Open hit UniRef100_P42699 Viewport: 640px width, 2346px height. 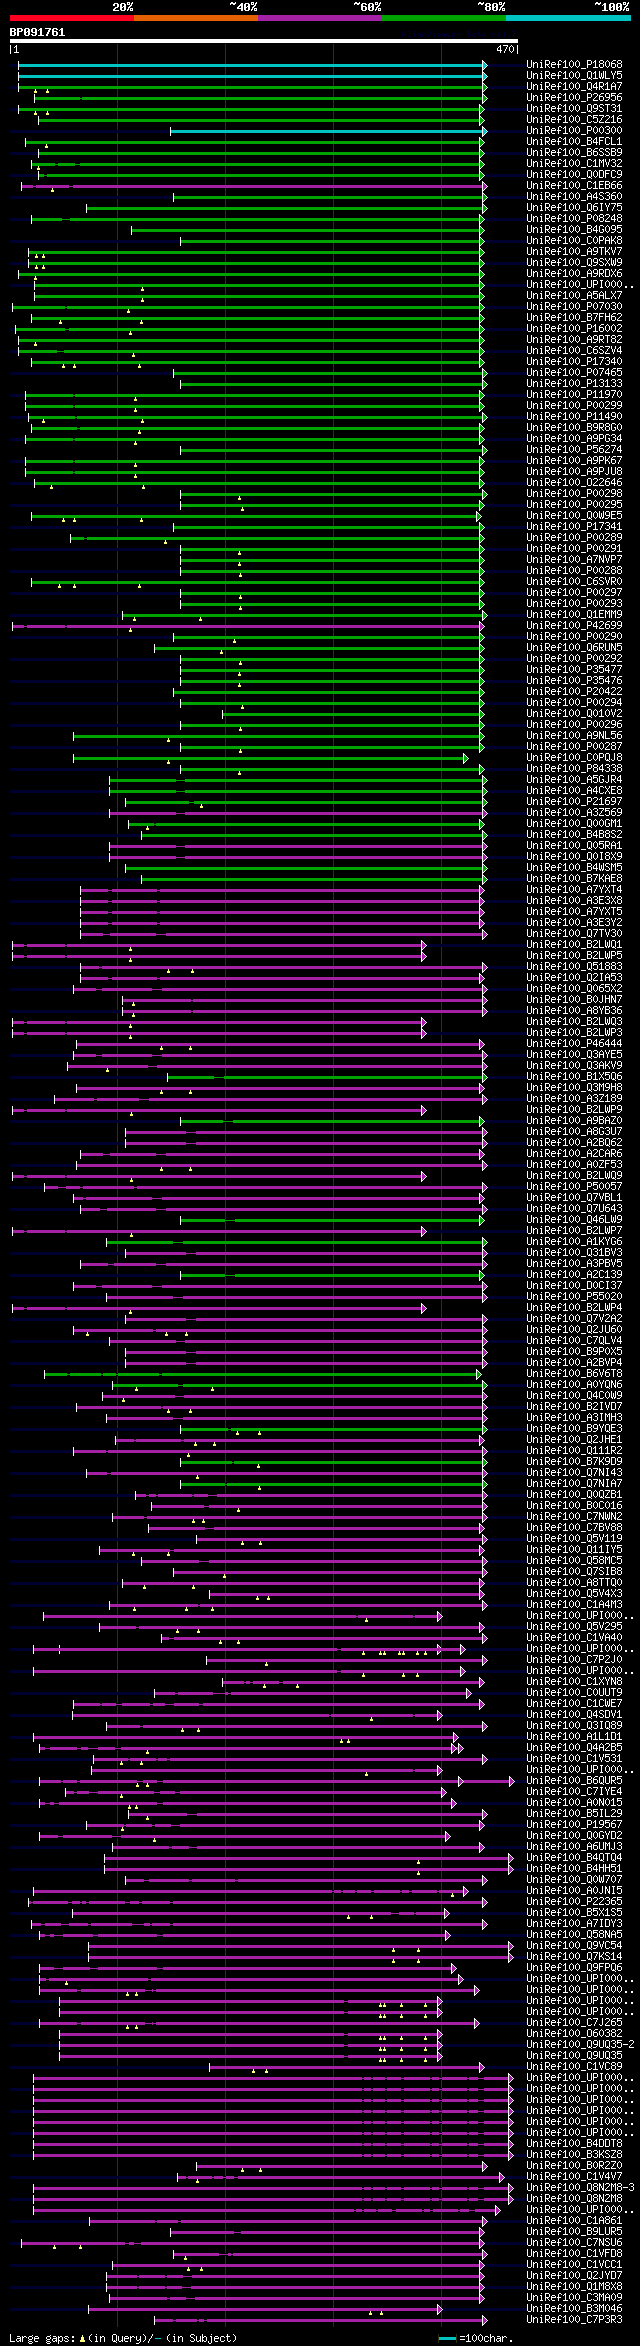click(x=574, y=626)
